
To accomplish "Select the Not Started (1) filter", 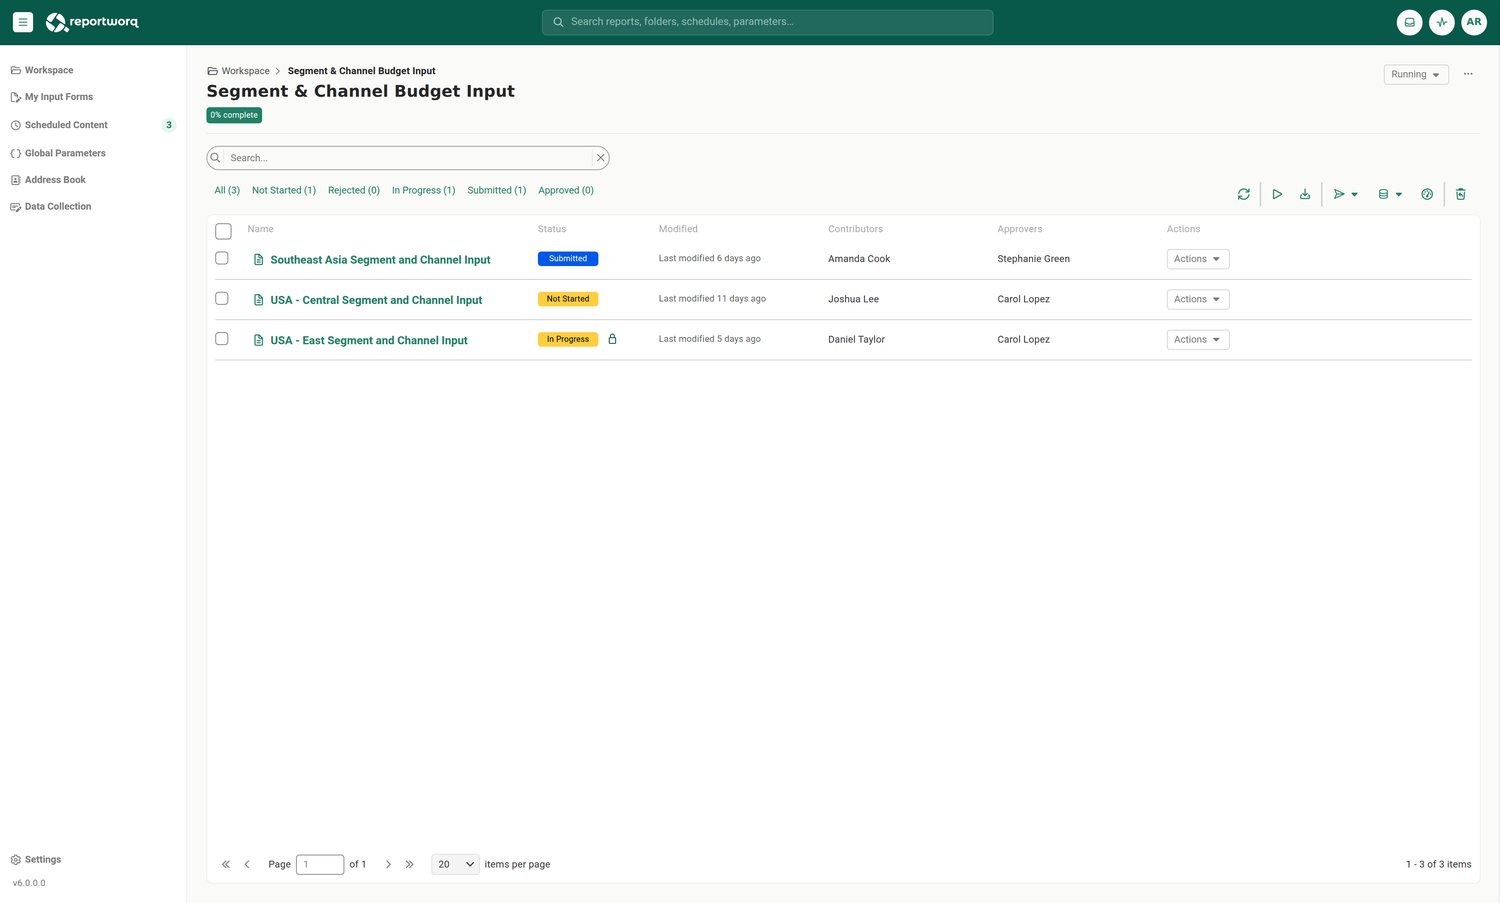I will point(284,190).
